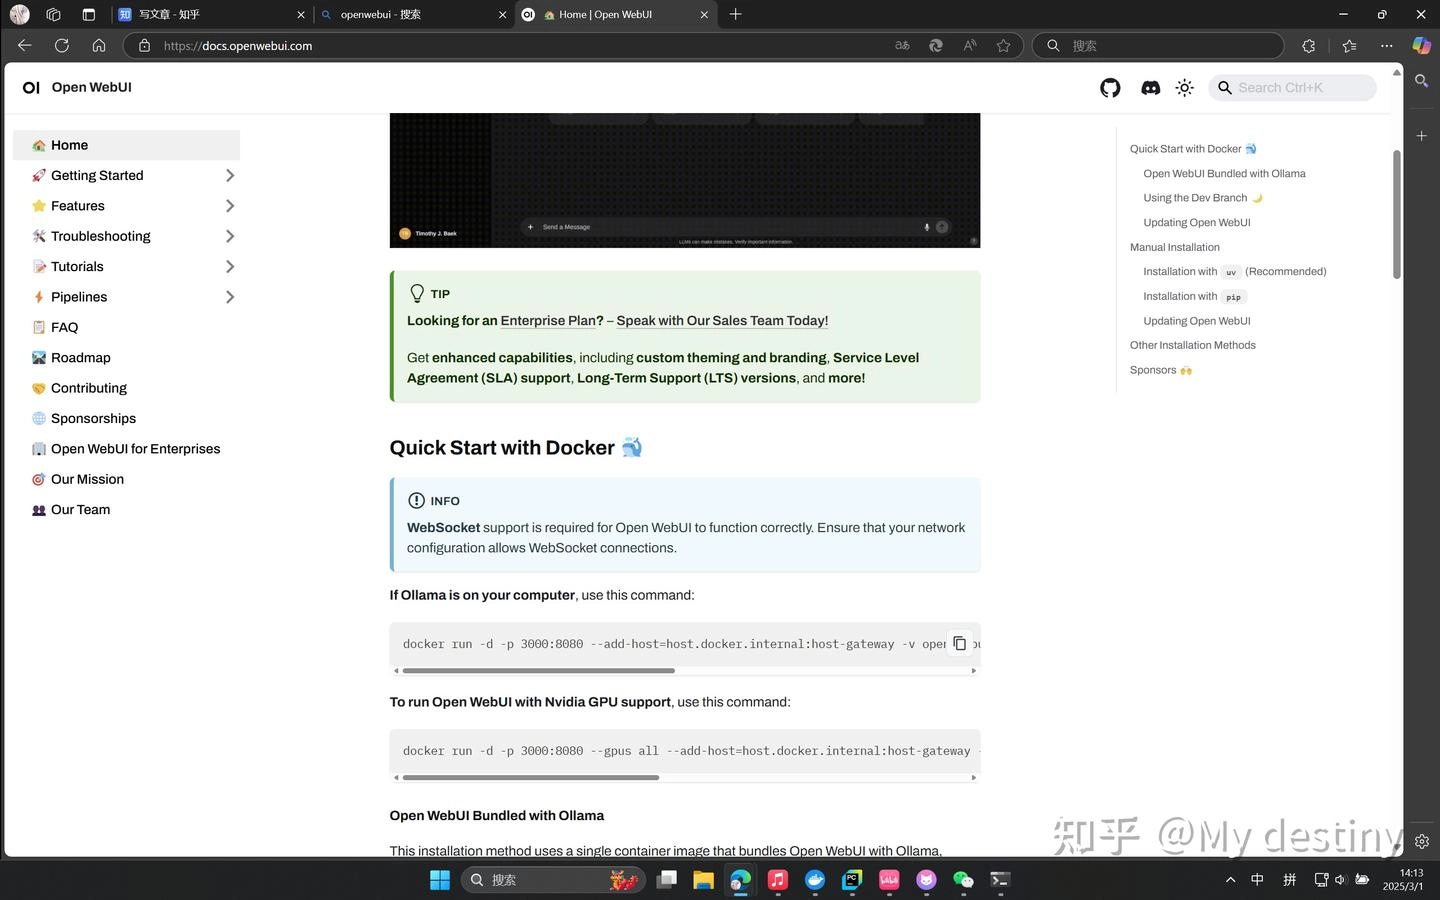
Task: Open Speak with Our Sales Team link
Action: [x=722, y=321]
